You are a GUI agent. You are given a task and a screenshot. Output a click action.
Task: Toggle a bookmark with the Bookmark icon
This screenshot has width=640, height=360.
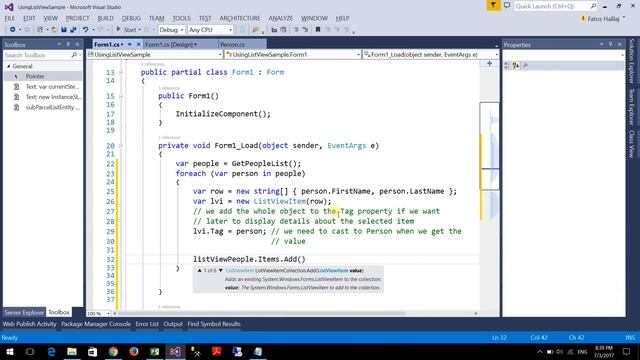(x=318, y=30)
